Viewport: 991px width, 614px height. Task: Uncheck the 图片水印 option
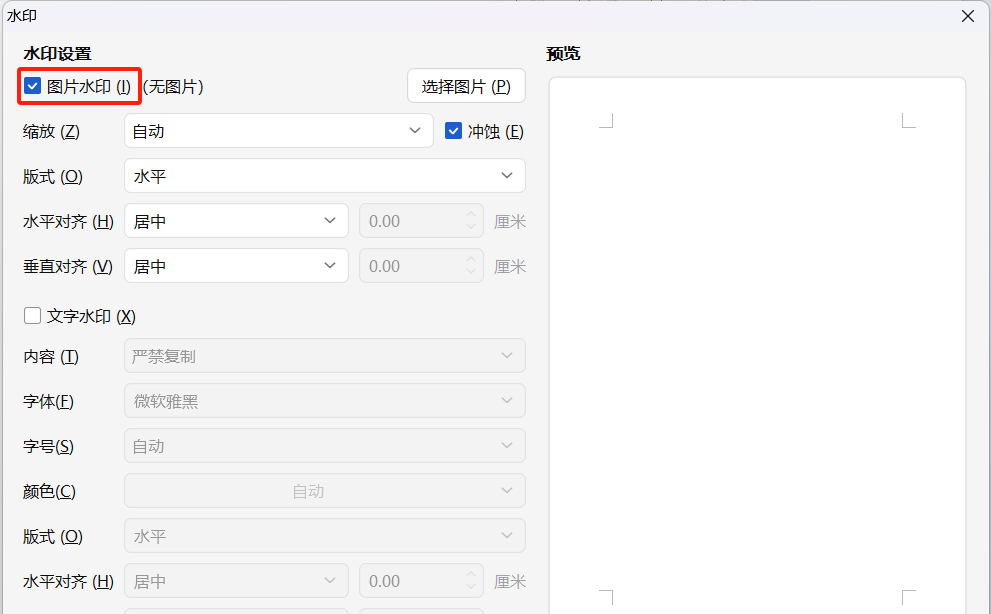tap(32, 86)
